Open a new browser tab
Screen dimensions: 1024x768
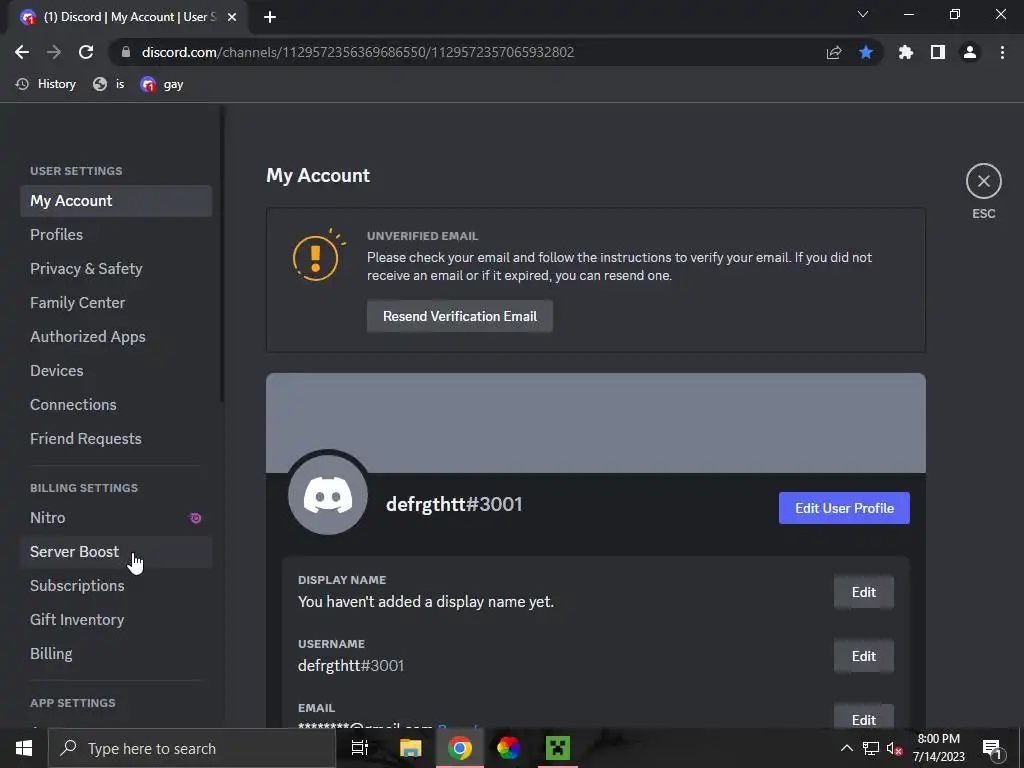tap(270, 17)
